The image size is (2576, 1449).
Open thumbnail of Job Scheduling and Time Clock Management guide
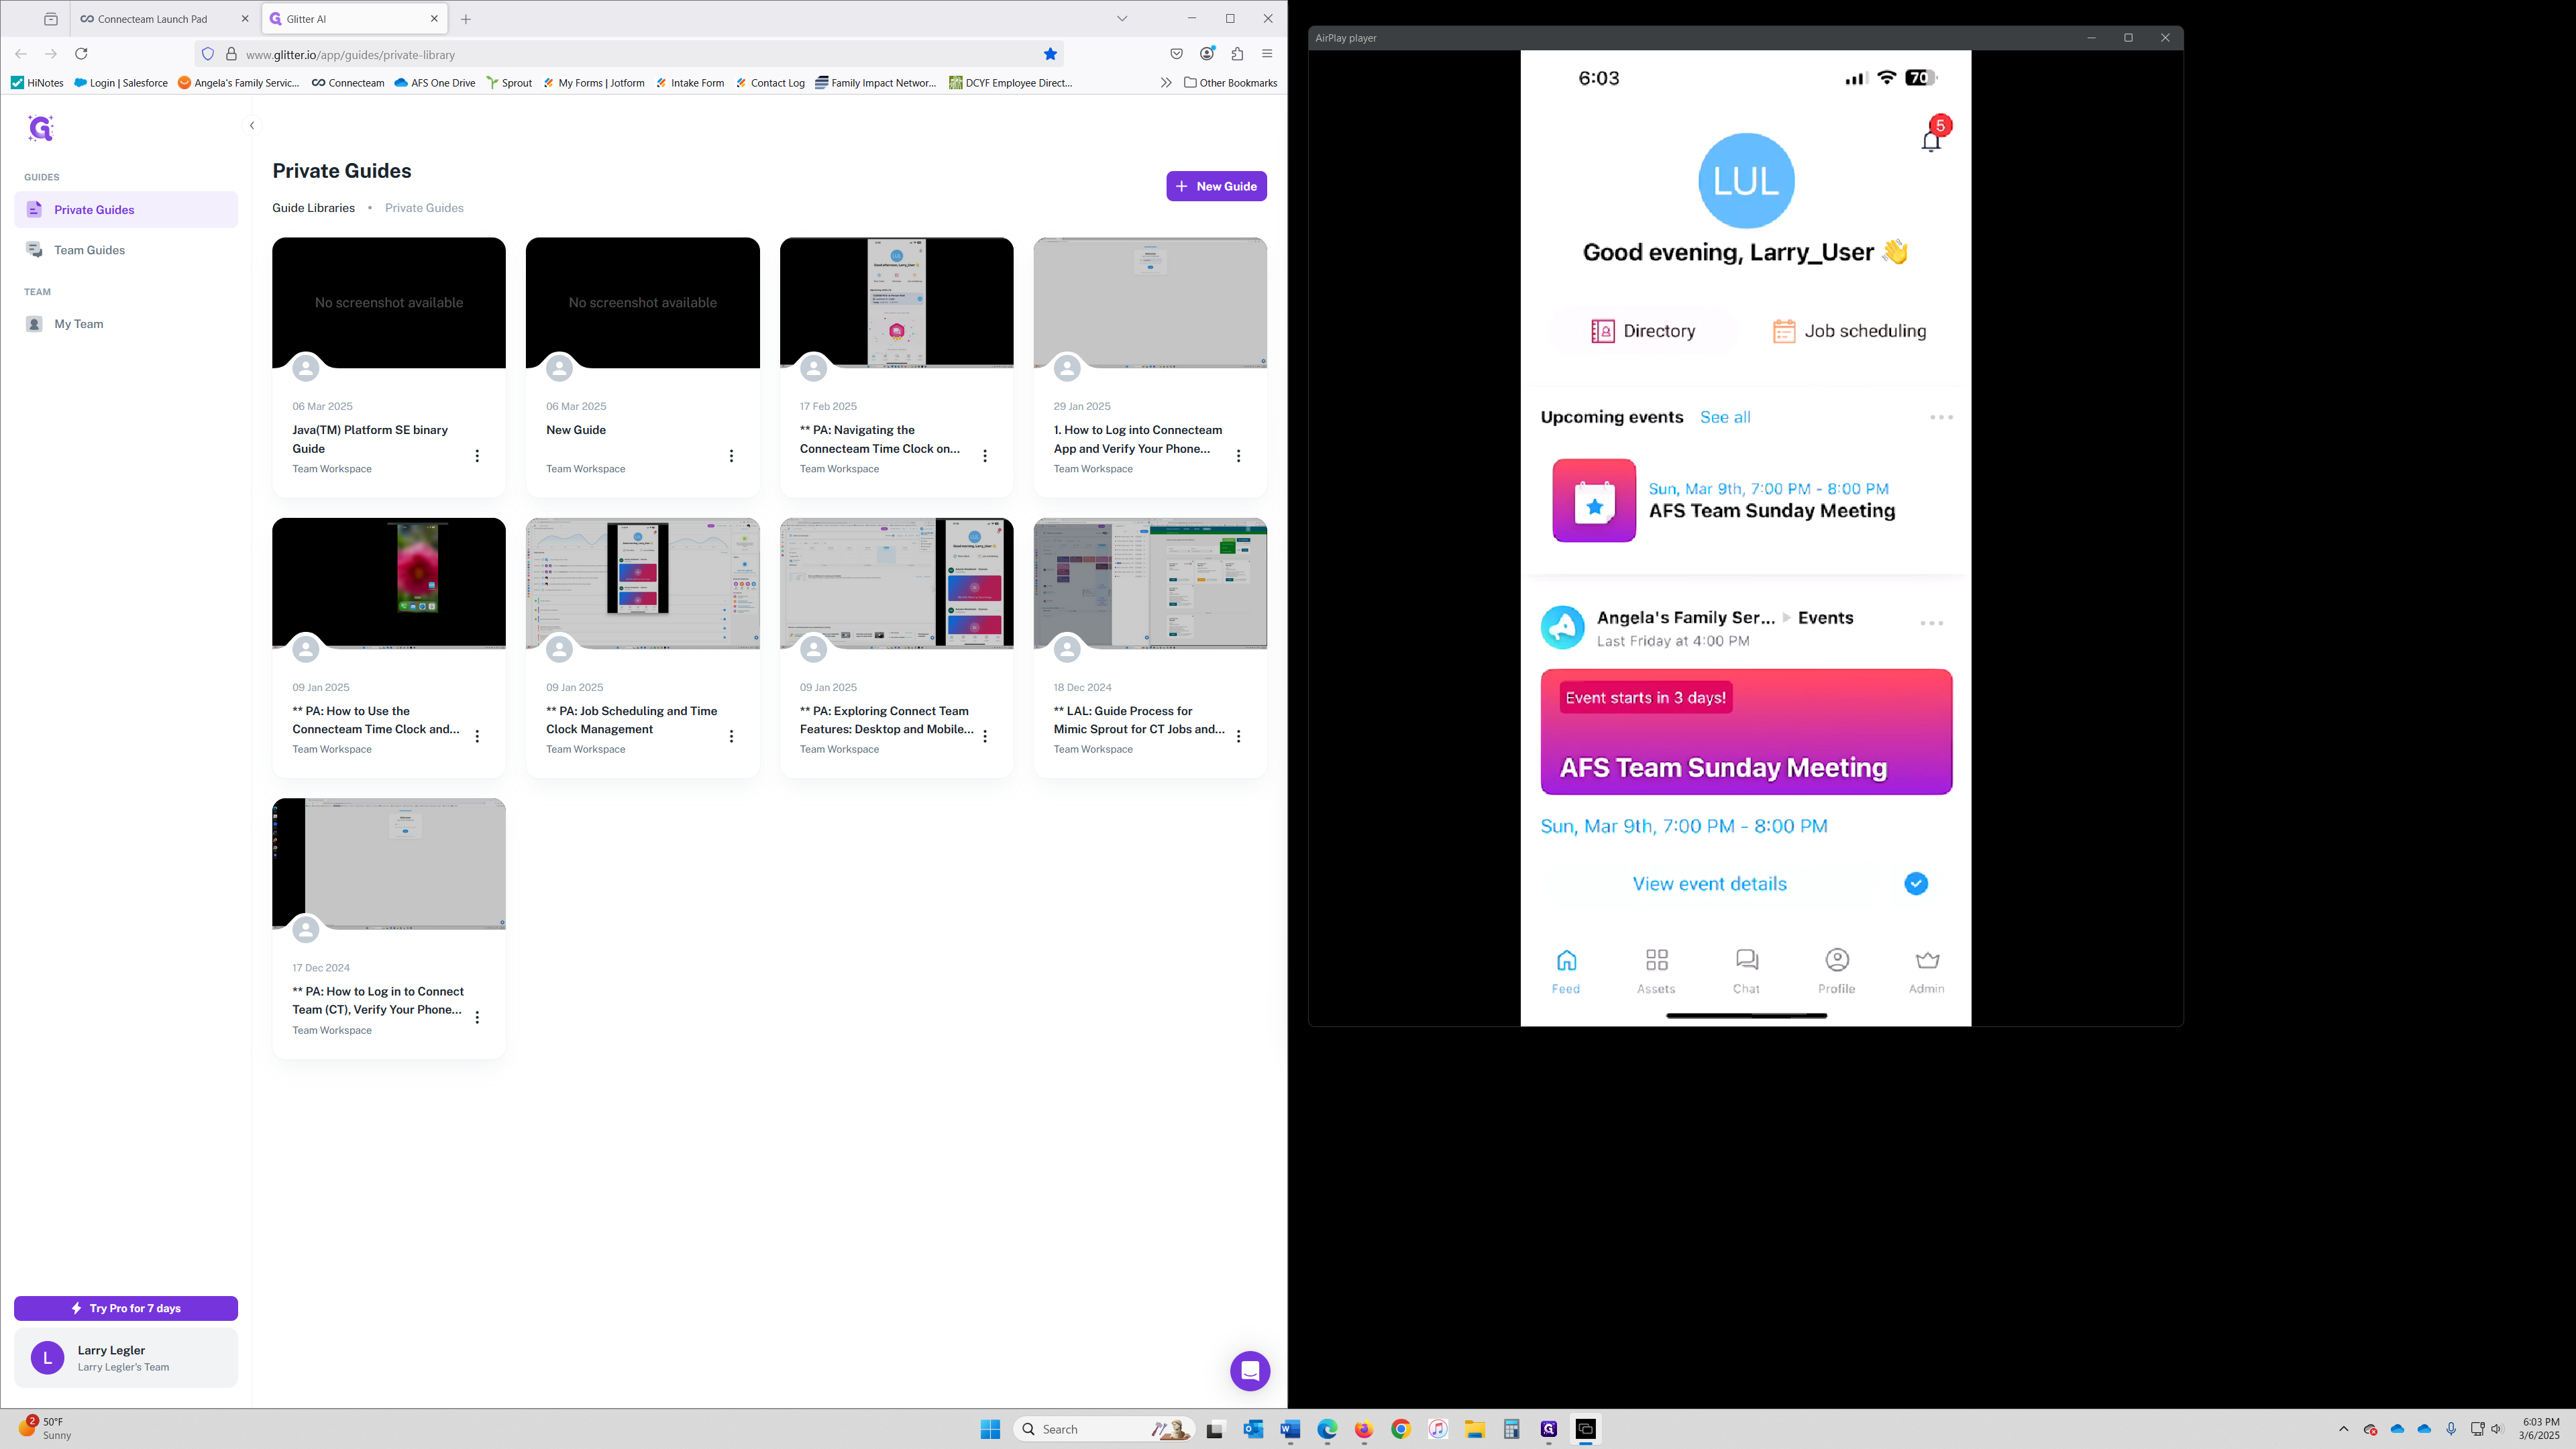tap(643, 583)
